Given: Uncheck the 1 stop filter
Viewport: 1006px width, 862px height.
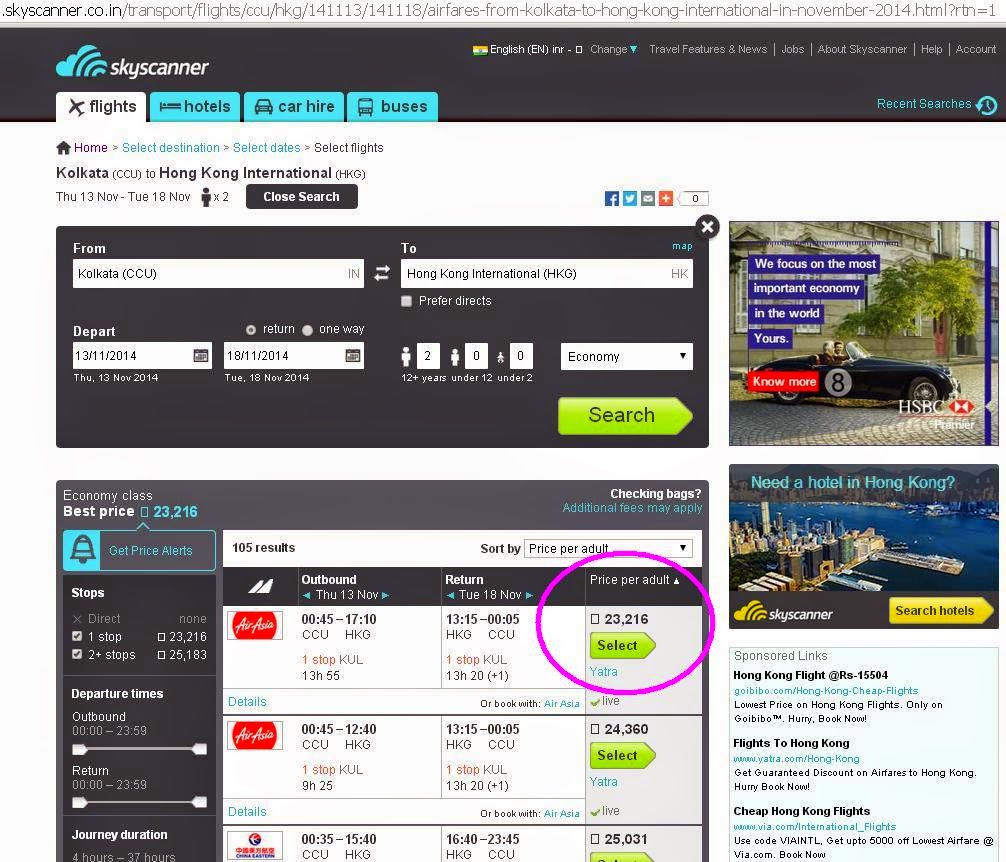Looking at the screenshot, I should tap(77, 636).
